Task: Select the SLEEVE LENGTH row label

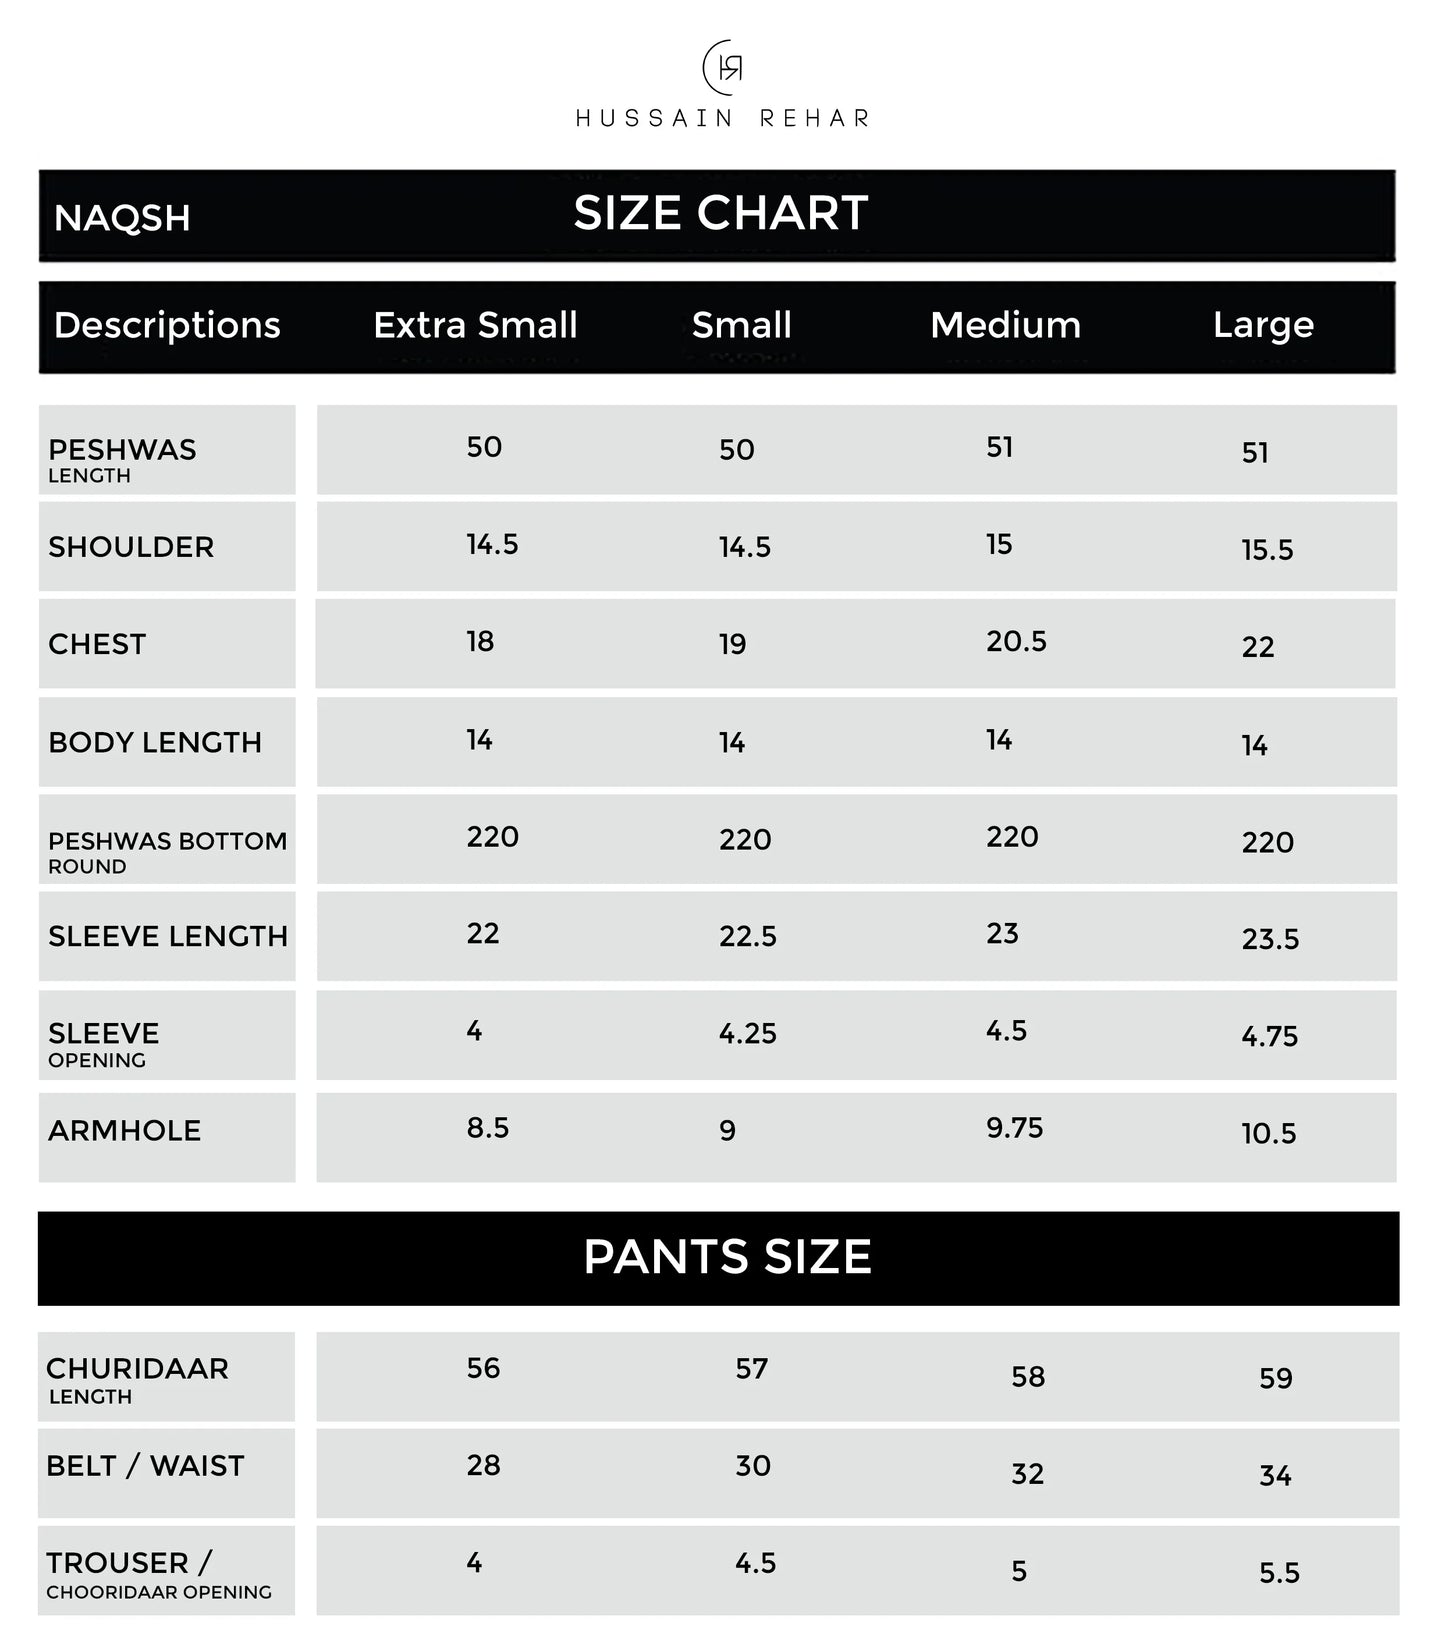Action: (x=168, y=936)
